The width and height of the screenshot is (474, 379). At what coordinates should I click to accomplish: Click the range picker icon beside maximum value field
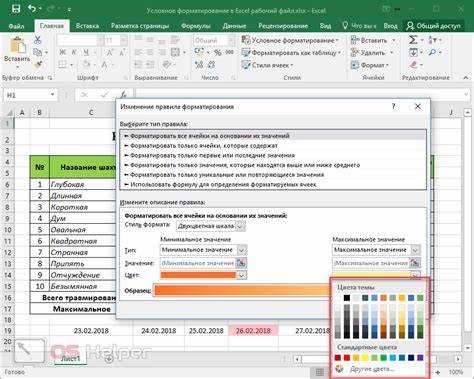[414, 263]
